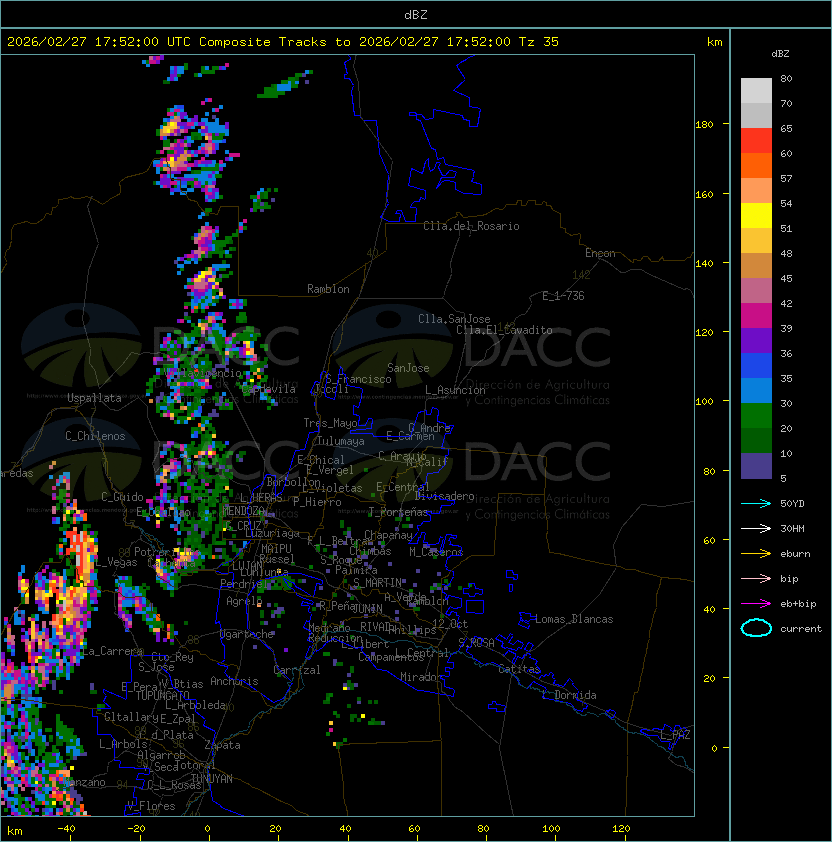Click the yellow eburn arrow in legend
The image size is (832, 842).
point(756,554)
